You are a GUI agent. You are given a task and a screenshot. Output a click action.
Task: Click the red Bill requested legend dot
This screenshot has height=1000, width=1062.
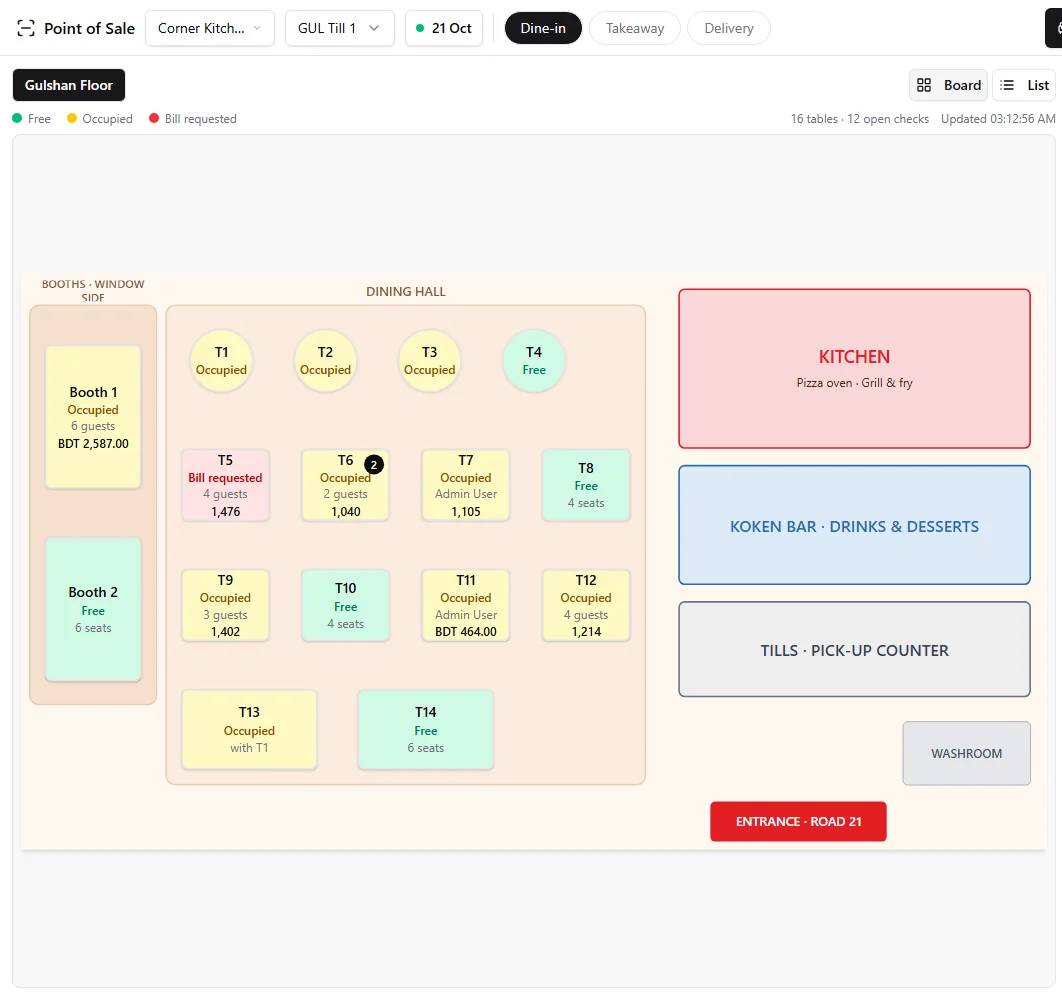click(154, 119)
